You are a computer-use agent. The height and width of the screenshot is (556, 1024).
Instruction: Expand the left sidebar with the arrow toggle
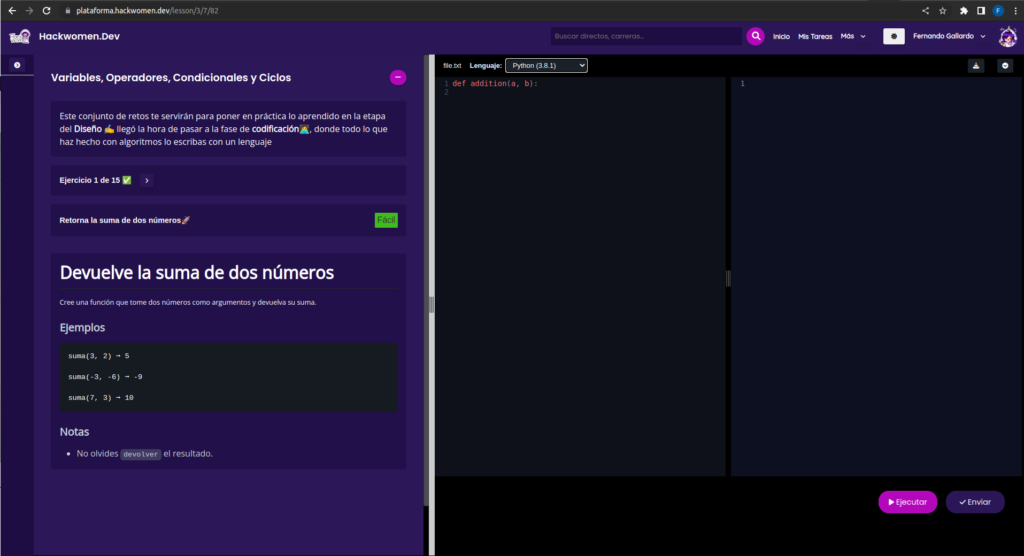(17, 65)
